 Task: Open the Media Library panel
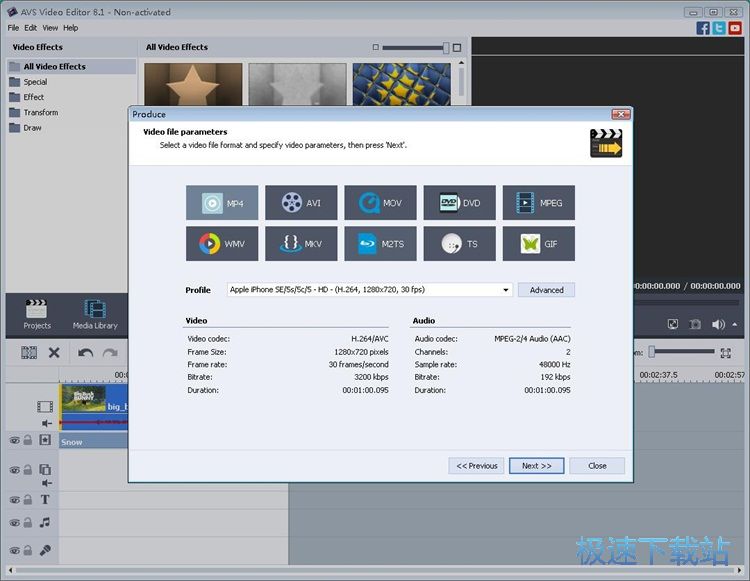[x=95, y=315]
